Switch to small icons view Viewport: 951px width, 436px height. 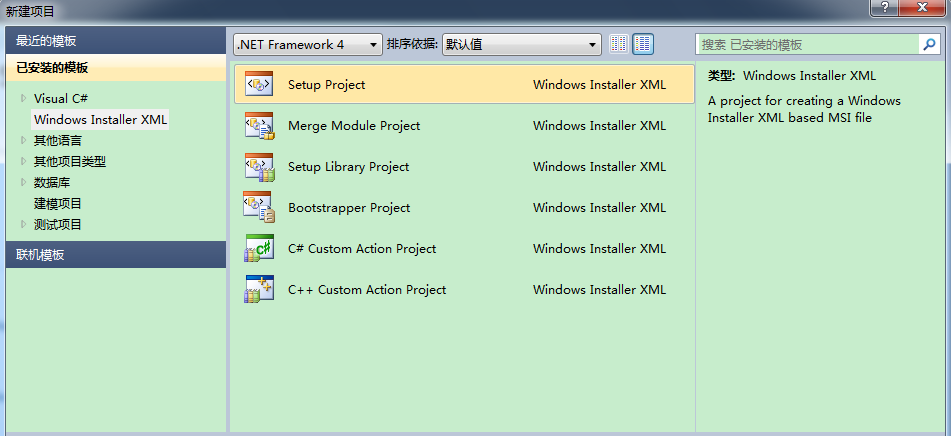click(x=619, y=44)
